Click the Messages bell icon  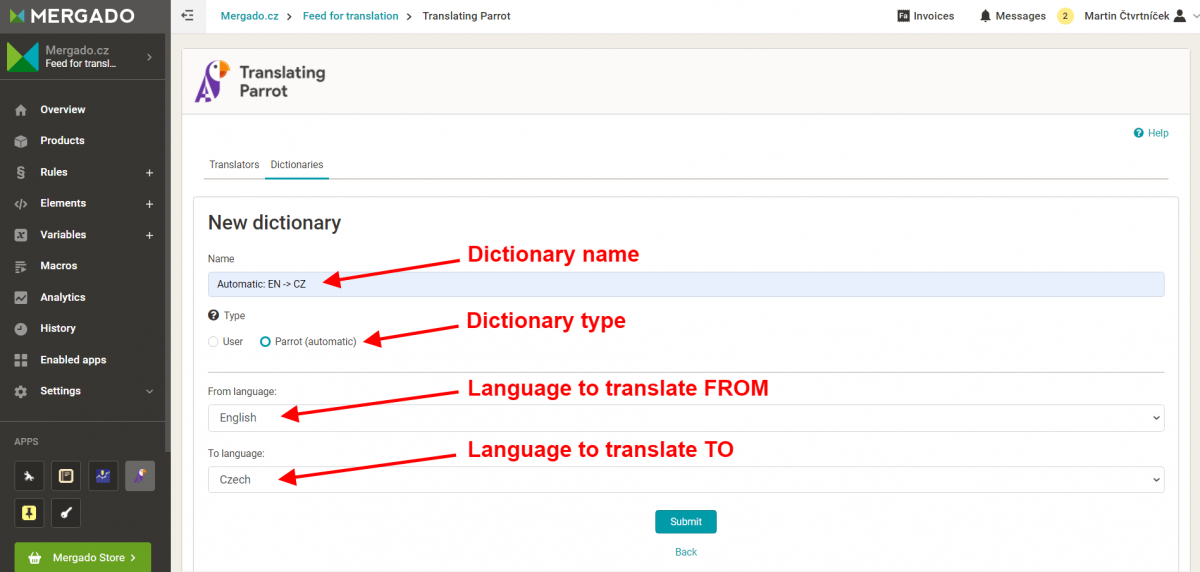coord(985,16)
